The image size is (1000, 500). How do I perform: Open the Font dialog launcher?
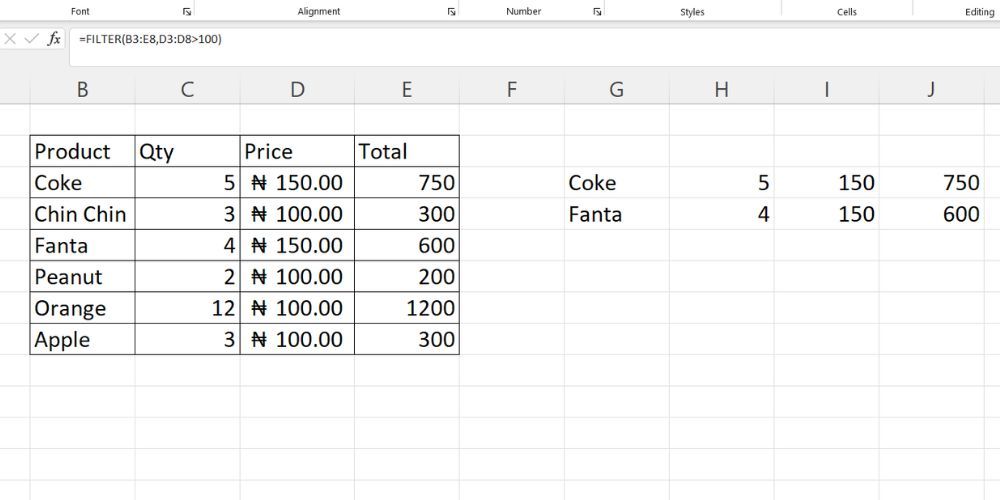[187, 12]
